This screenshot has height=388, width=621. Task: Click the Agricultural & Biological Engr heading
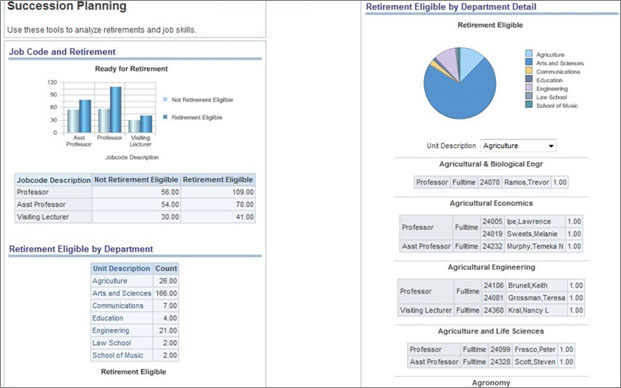[x=491, y=164]
